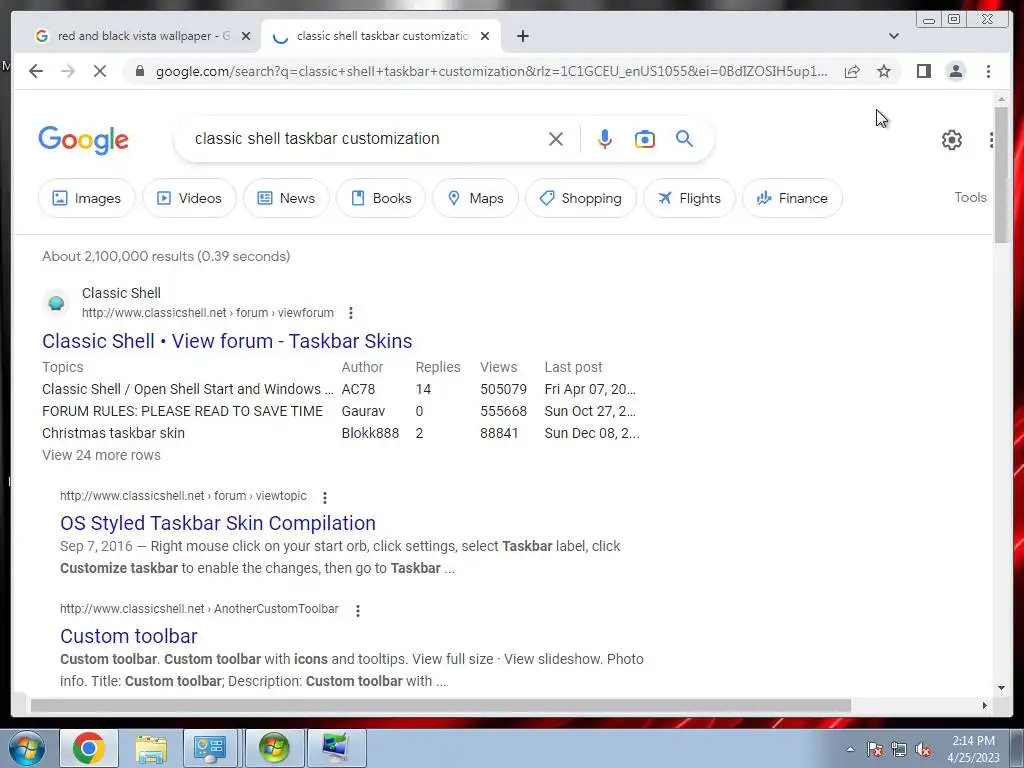Open FORUM RULES: PLEASE READ topic

point(182,411)
